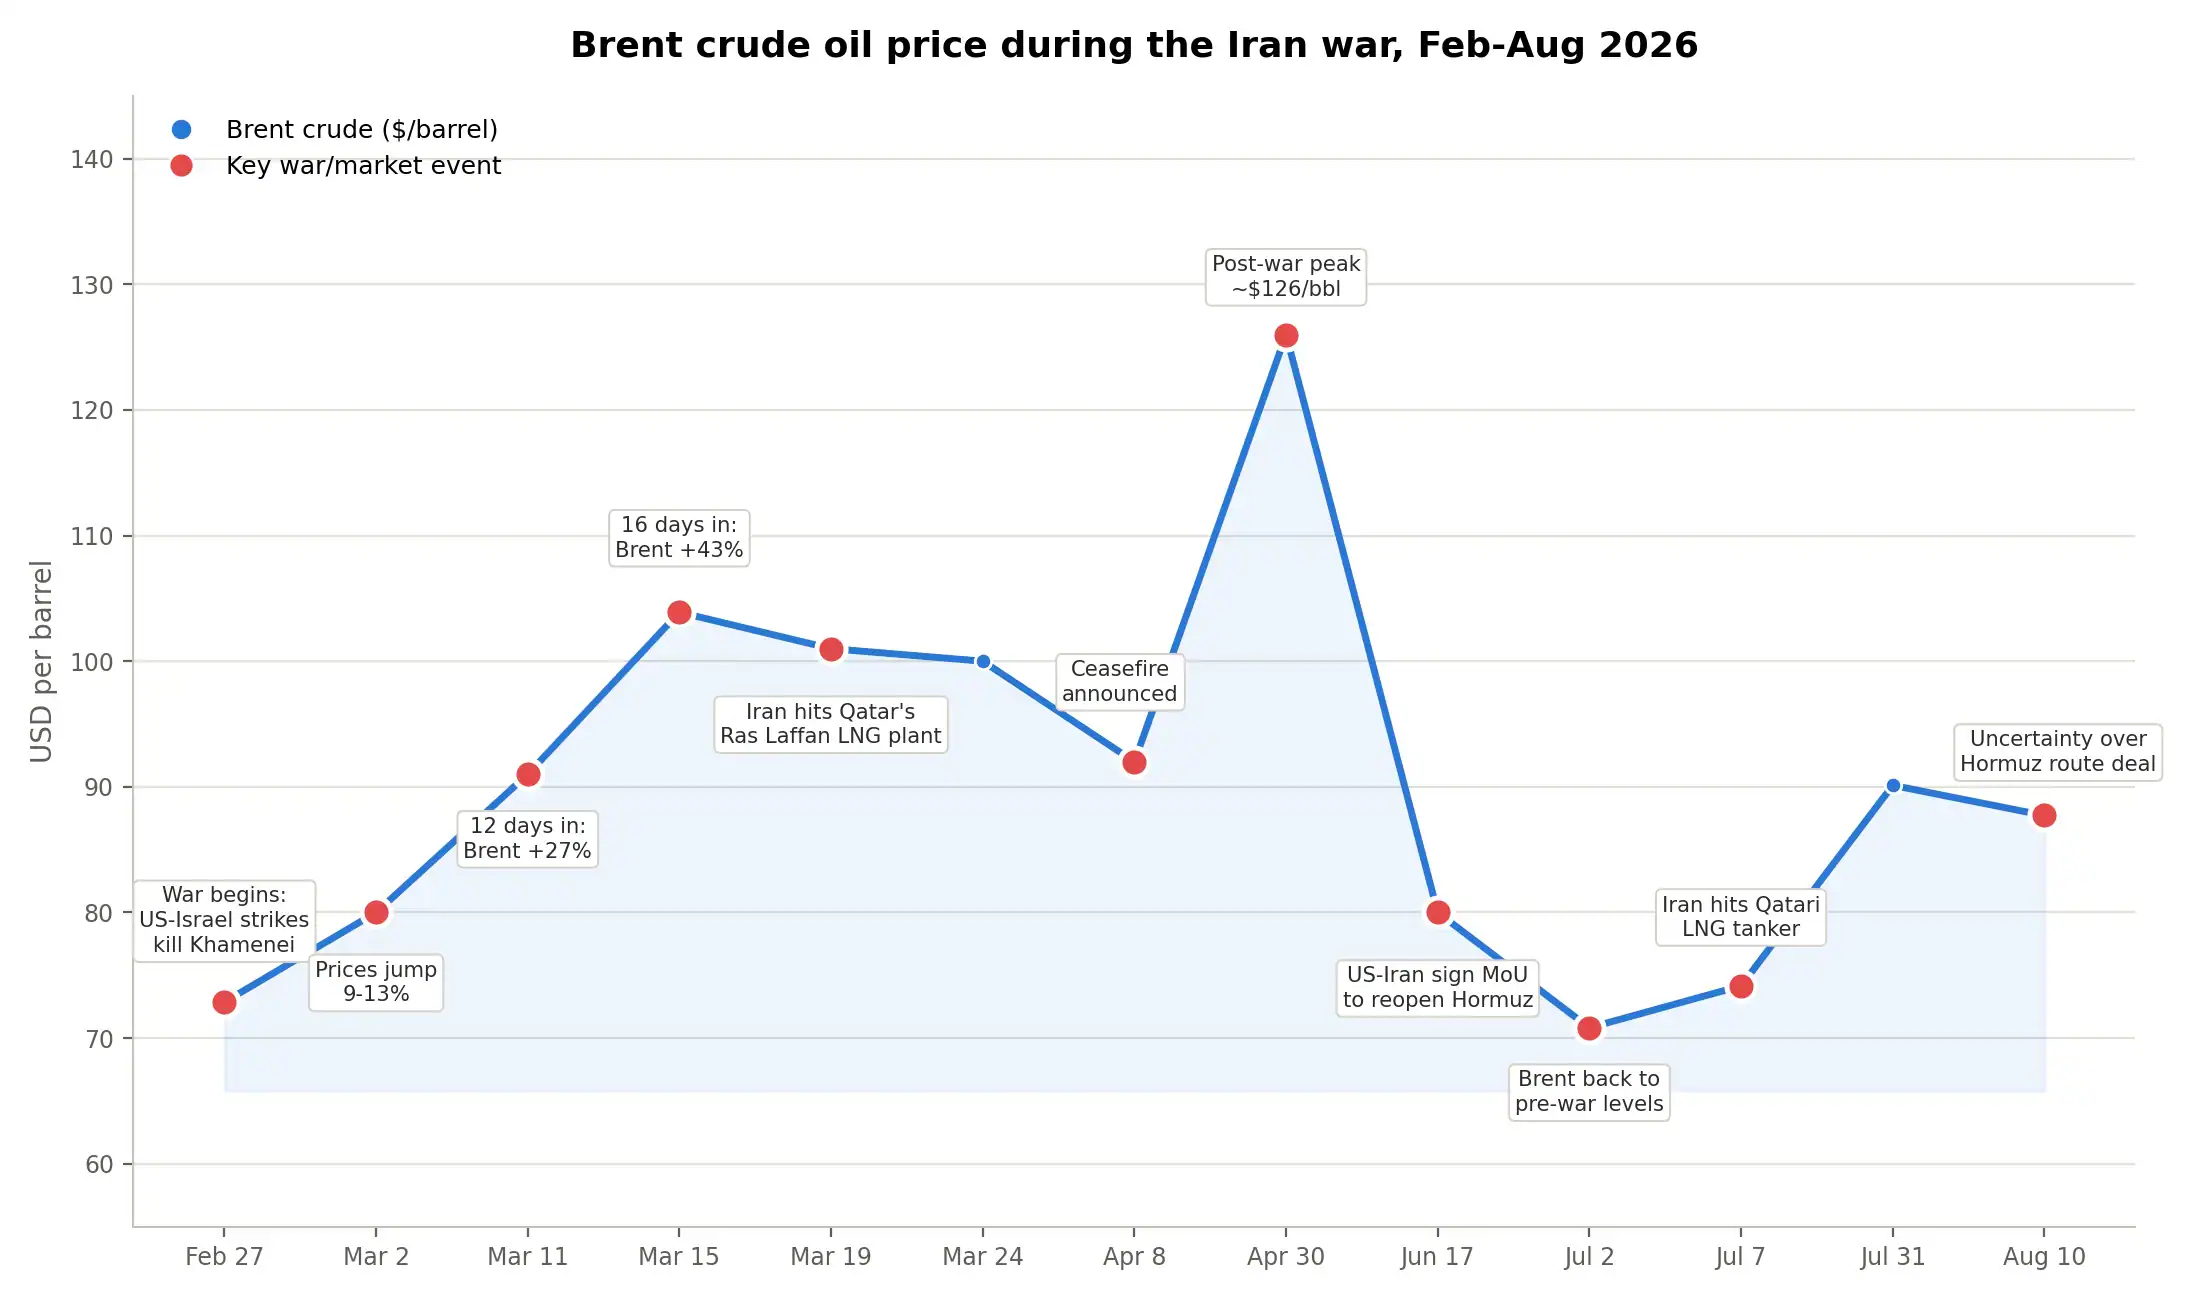Click the 'Ceasefire announced' annotation box
The height and width of the screenshot is (1300, 2200).
tap(1120, 681)
